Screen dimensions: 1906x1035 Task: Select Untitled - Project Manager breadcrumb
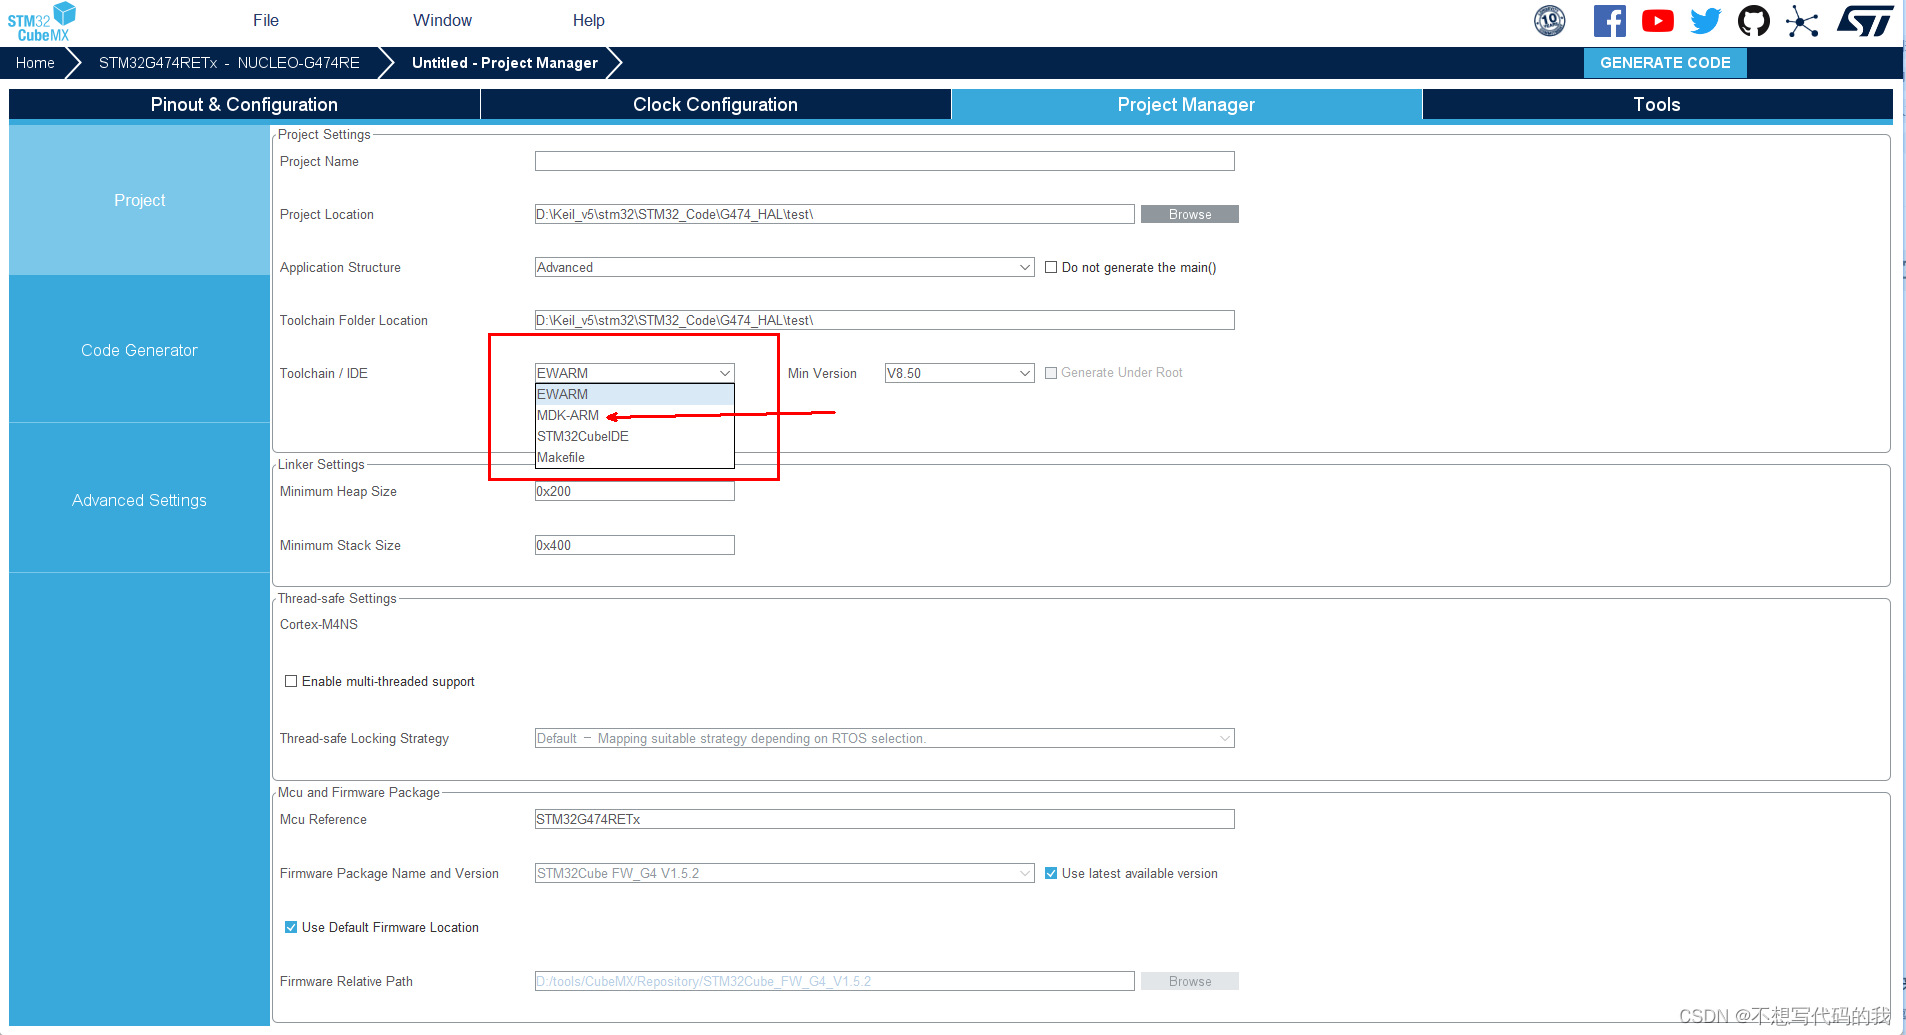point(505,63)
